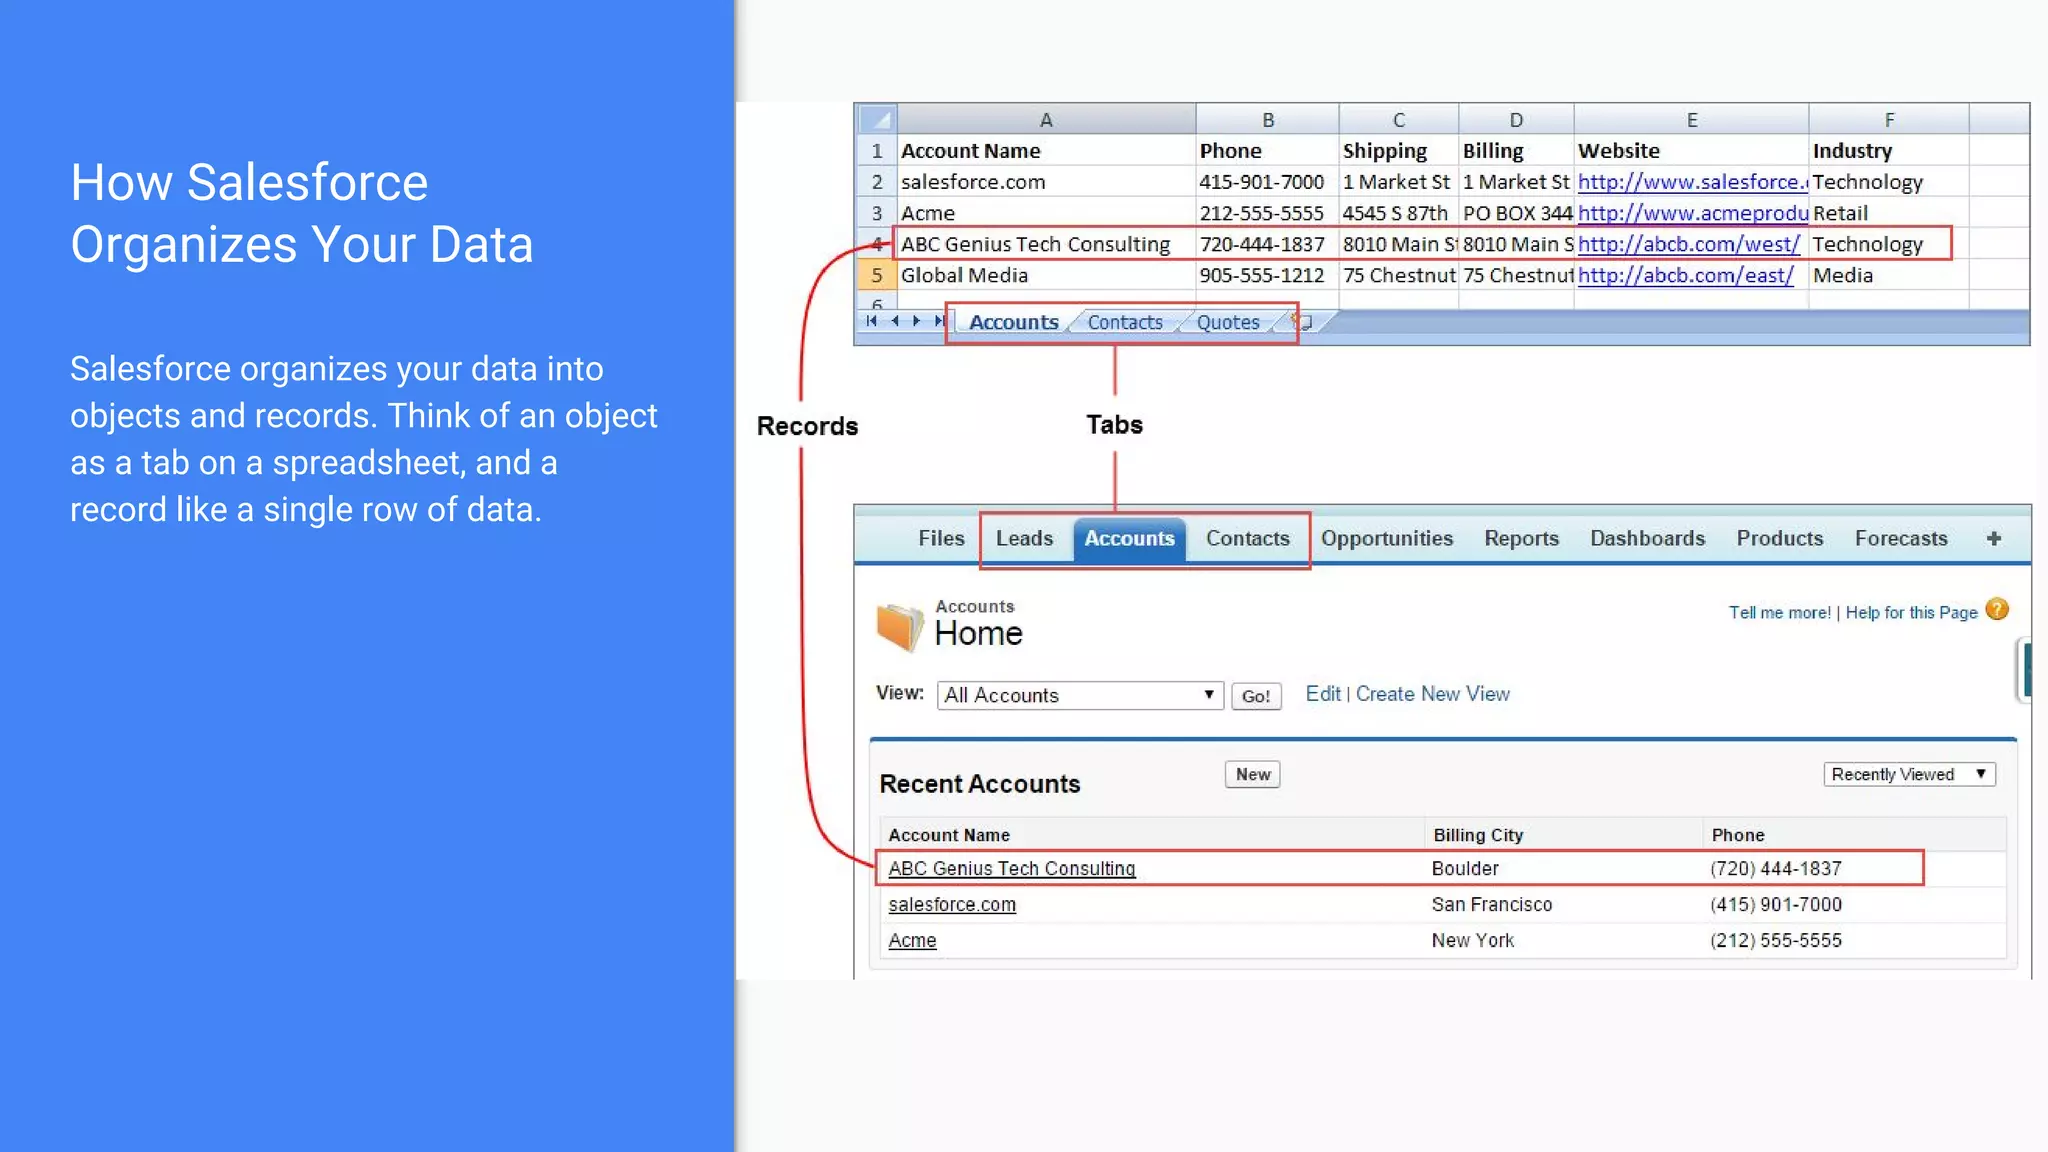Click the 4545 S 87th shipping cell

1398,213
